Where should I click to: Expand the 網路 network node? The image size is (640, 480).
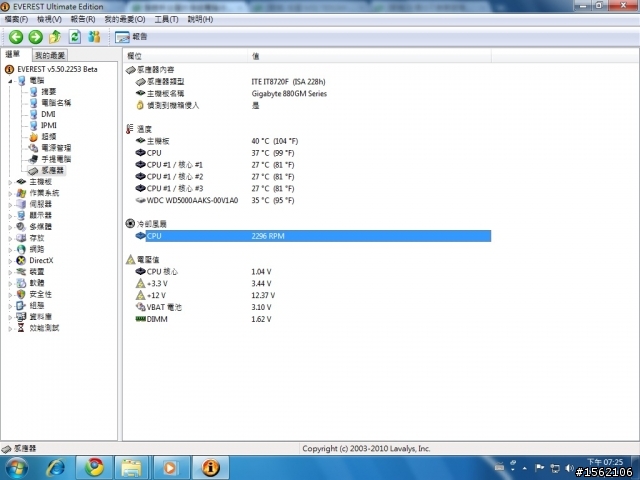pyautogui.click(x=10, y=249)
